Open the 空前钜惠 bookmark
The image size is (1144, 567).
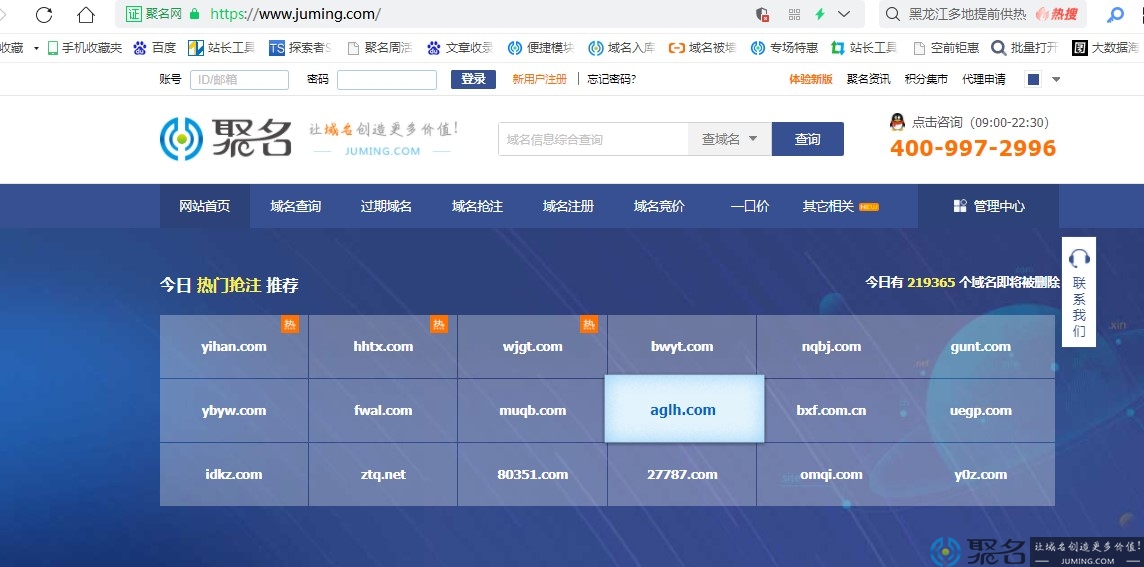(946, 47)
